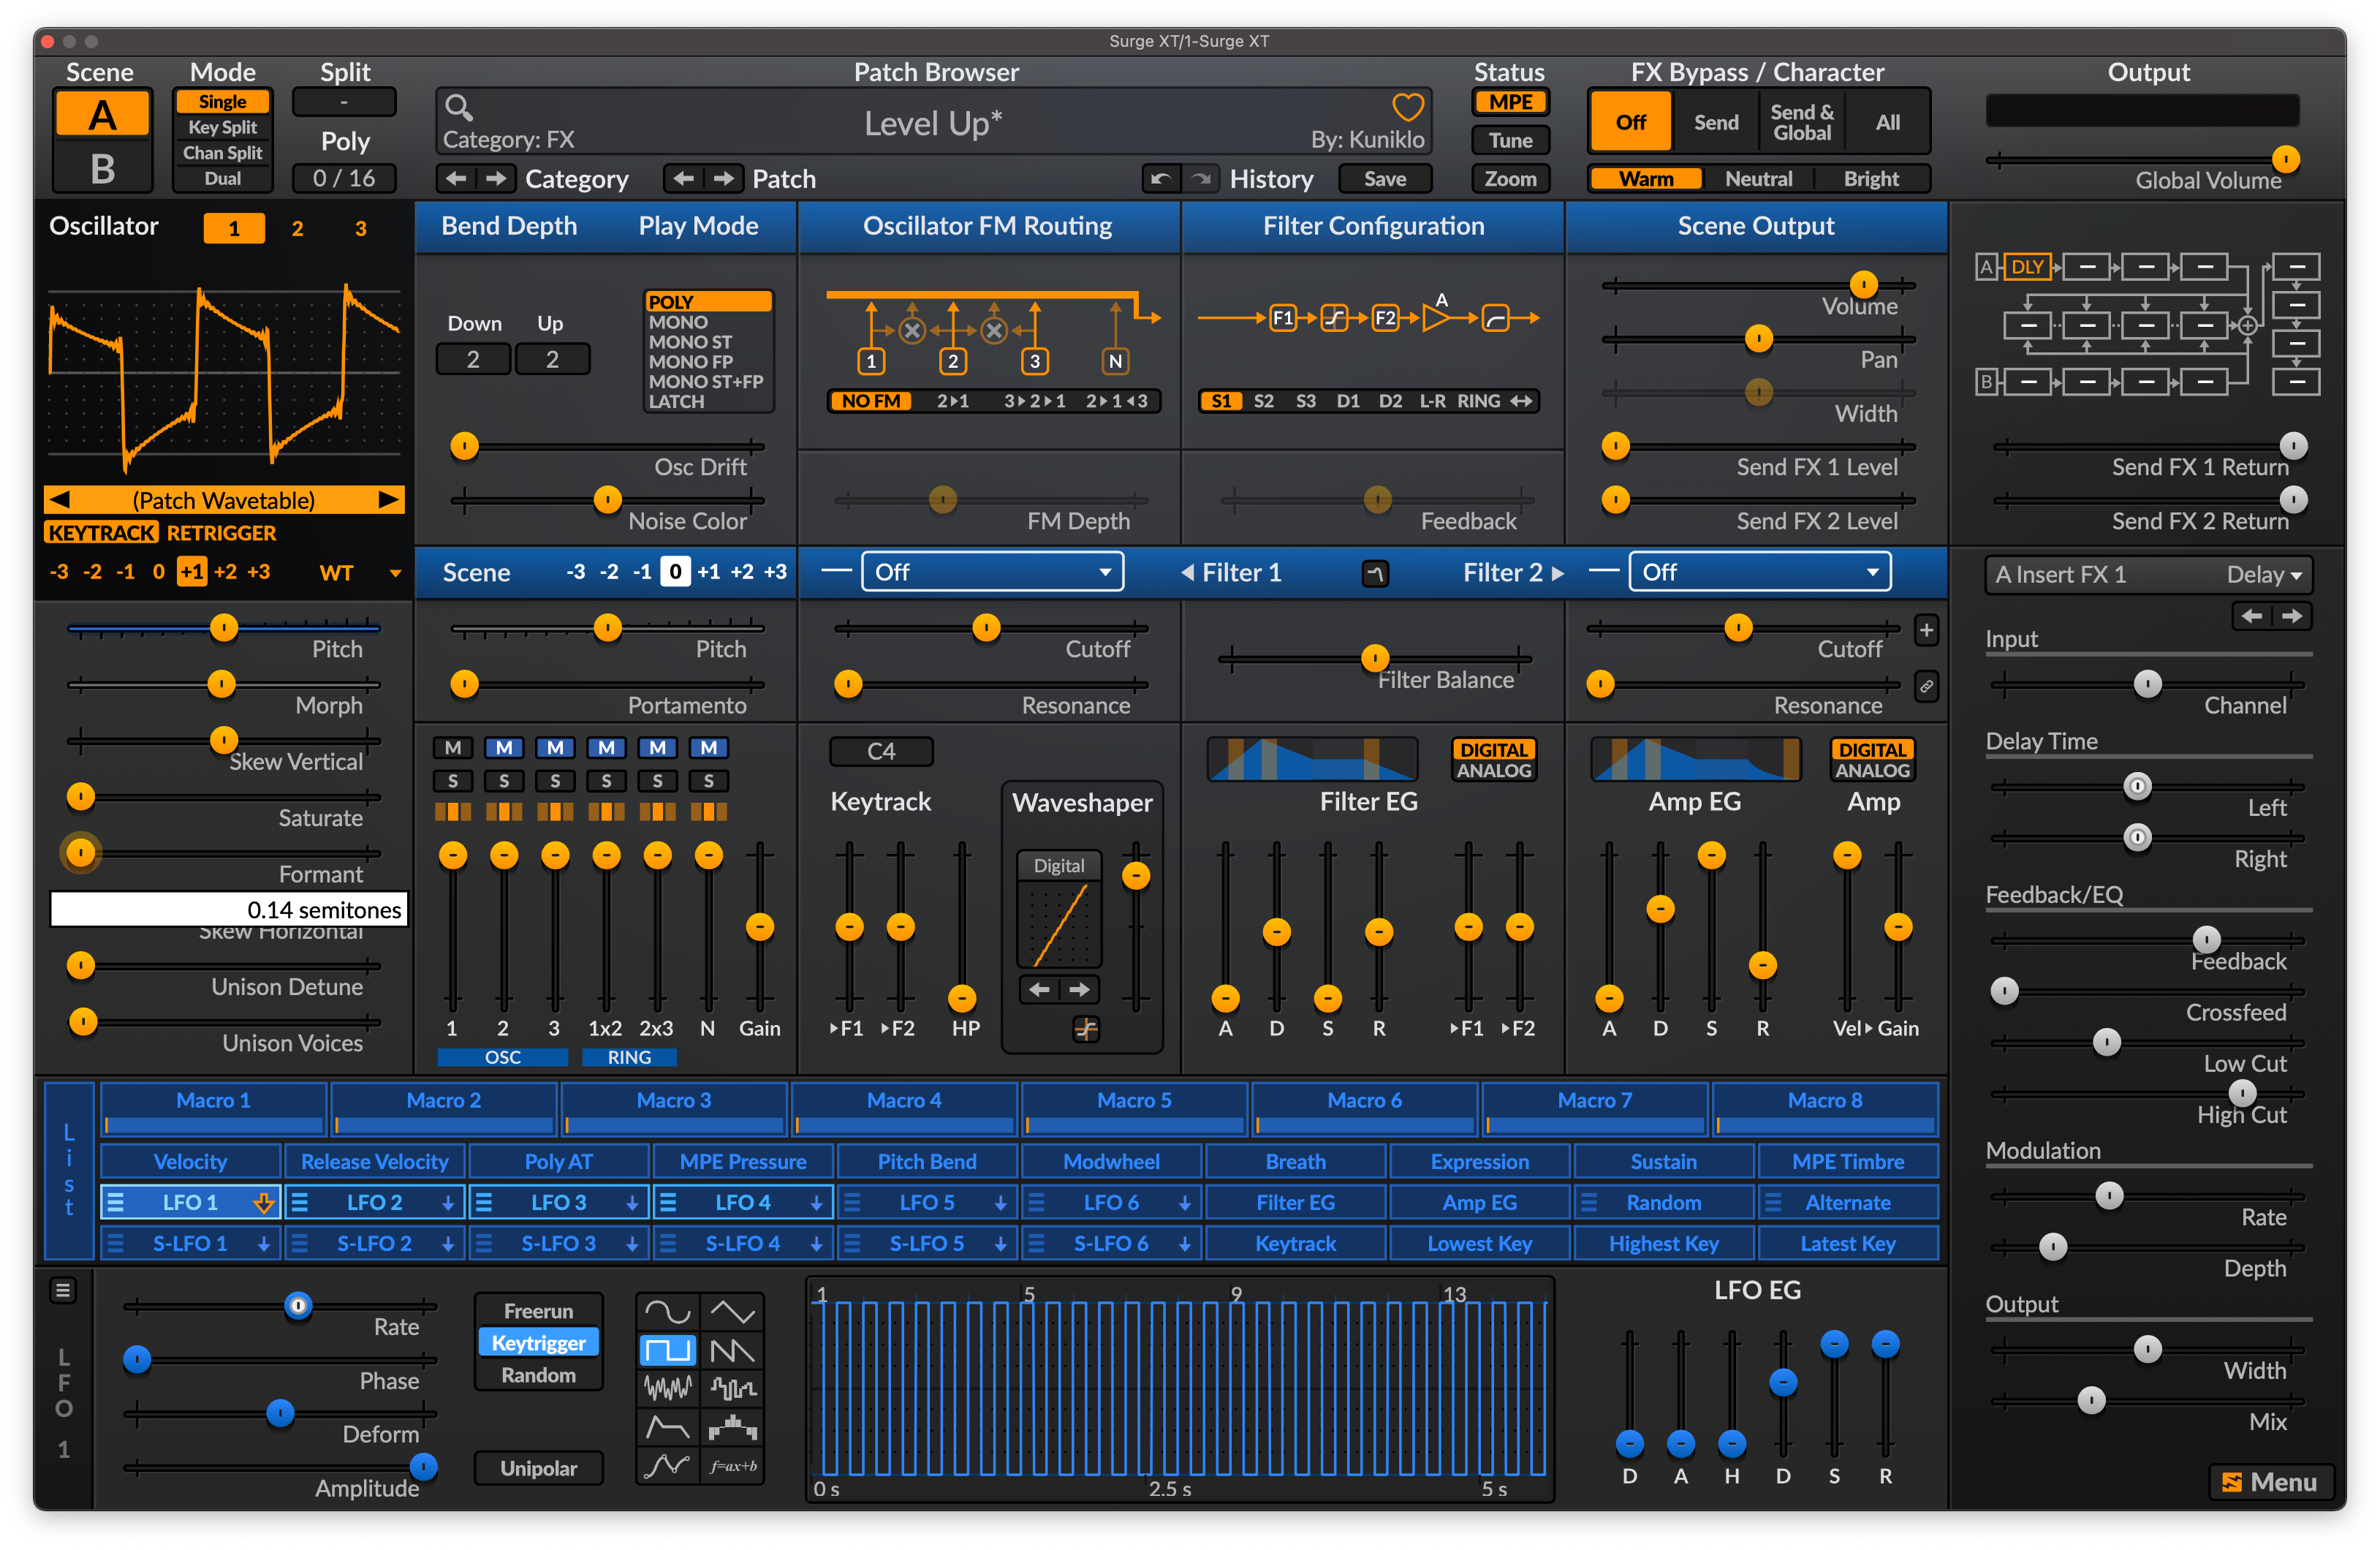The image size is (2380, 1550).
Task: Select the Modwheel modulation source
Action: (x=1111, y=1161)
